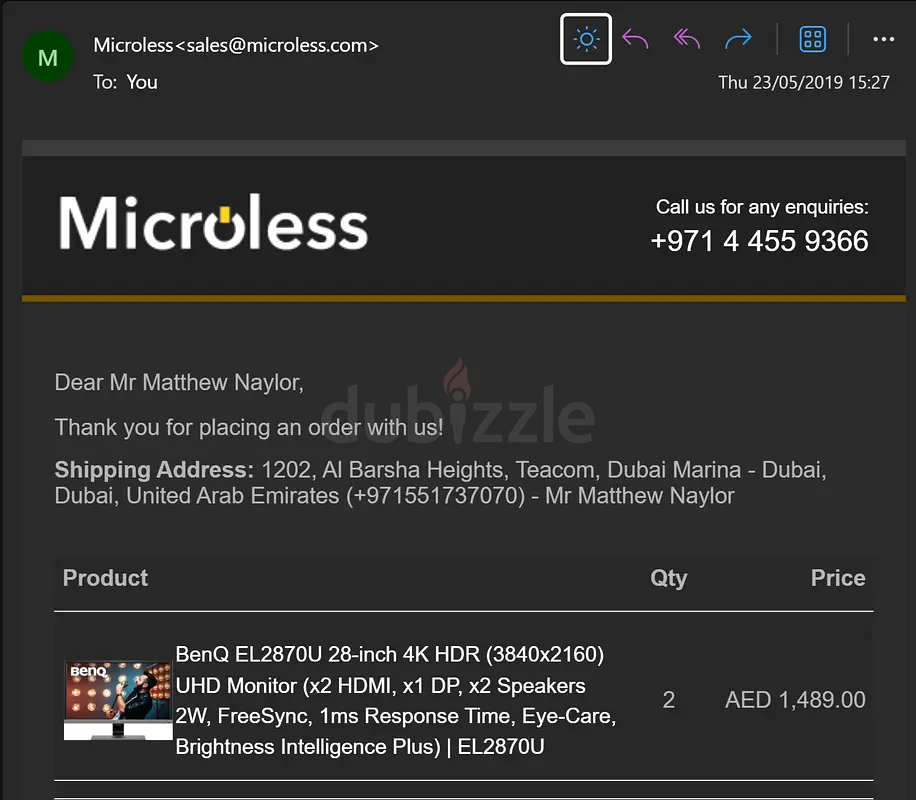Viewport: 916px width, 800px height.
Task: Click the email date Thu 23/05/2019 15:27
Action: (x=804, y=82)
